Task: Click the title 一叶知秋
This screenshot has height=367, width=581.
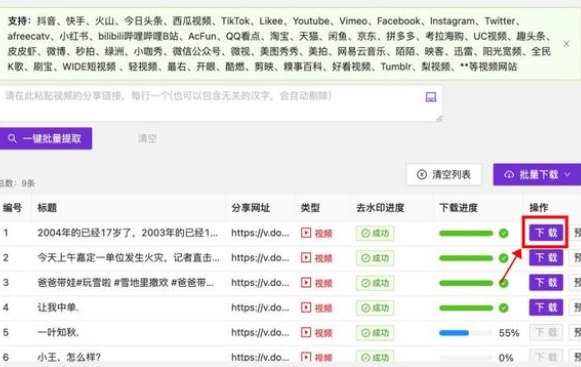Action: (x=58, y=333)
